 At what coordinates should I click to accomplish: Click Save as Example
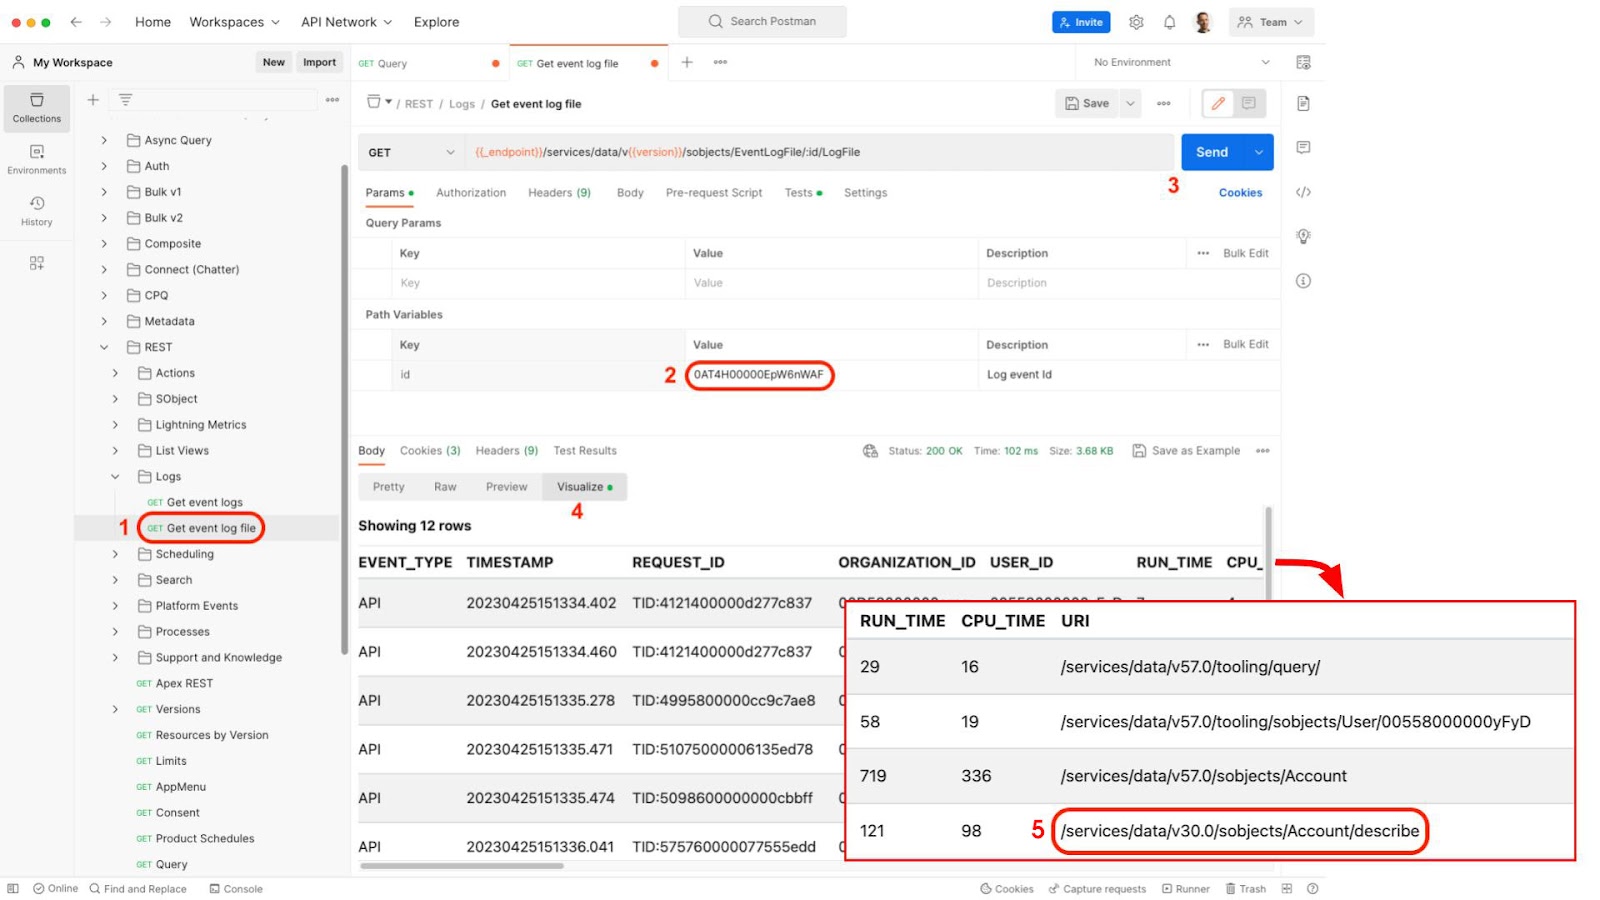click(x=1186, y=451)
